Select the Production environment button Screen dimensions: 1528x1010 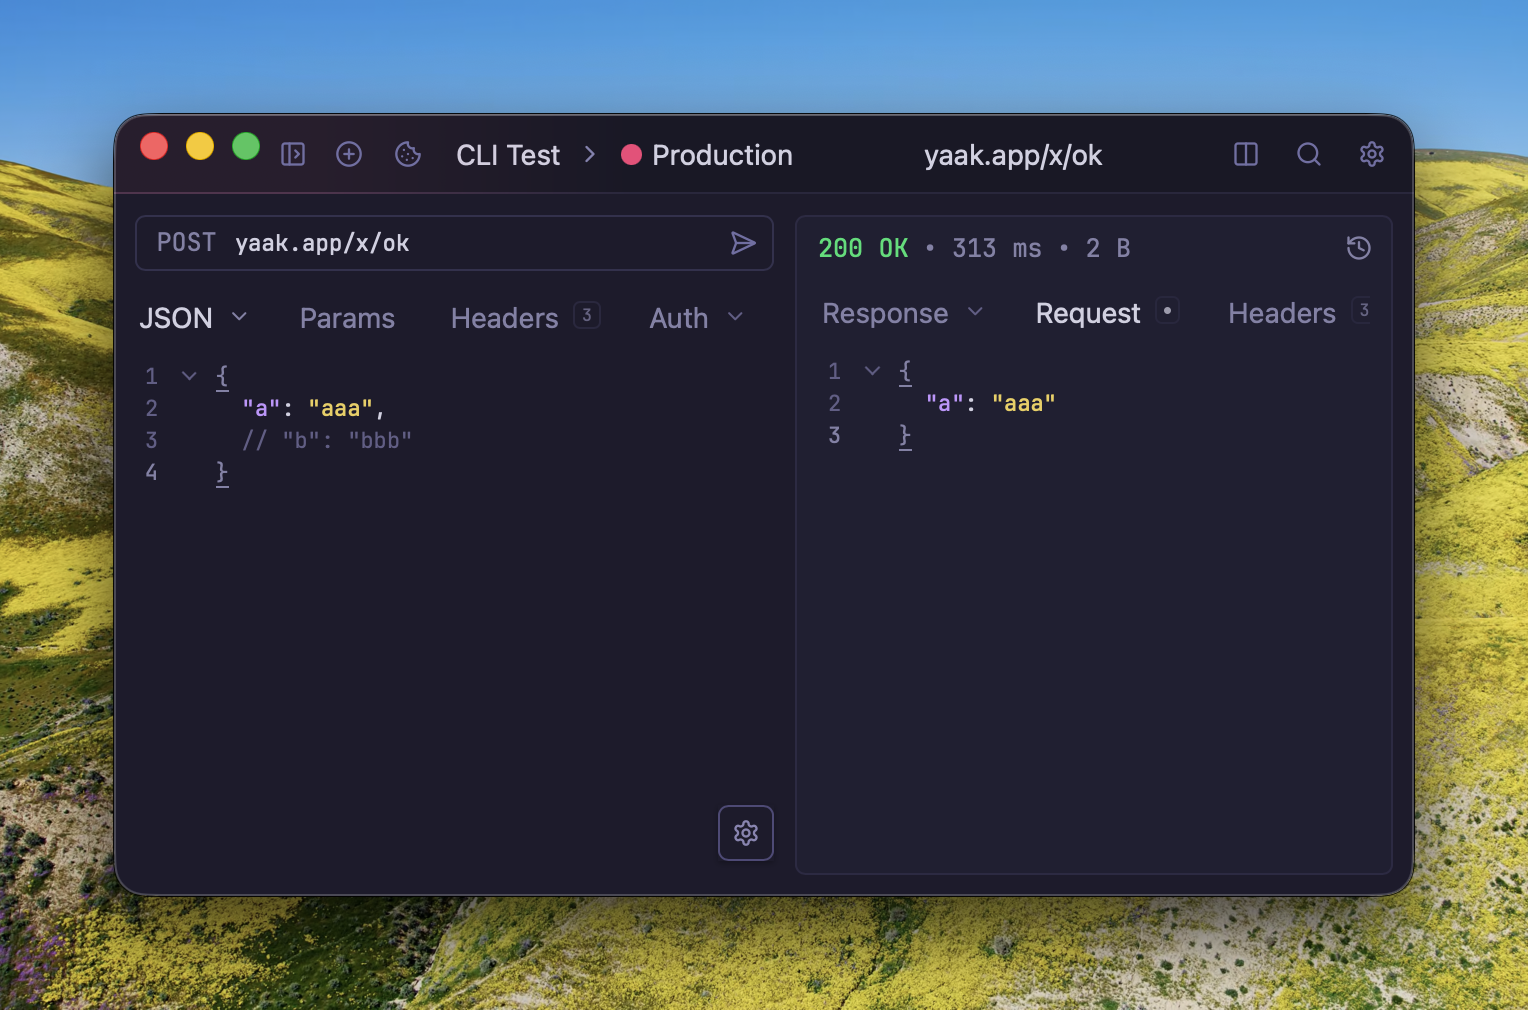click(x=721, y=155)
